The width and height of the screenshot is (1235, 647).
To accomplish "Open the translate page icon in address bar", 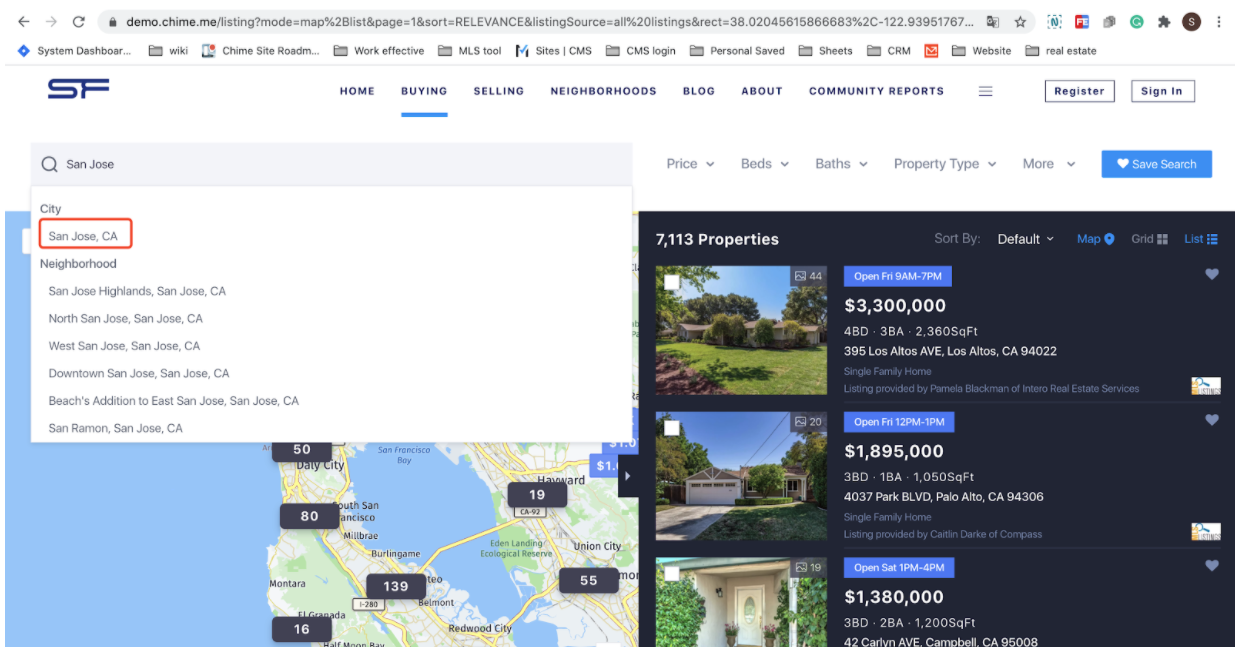I will pos(993,21).
